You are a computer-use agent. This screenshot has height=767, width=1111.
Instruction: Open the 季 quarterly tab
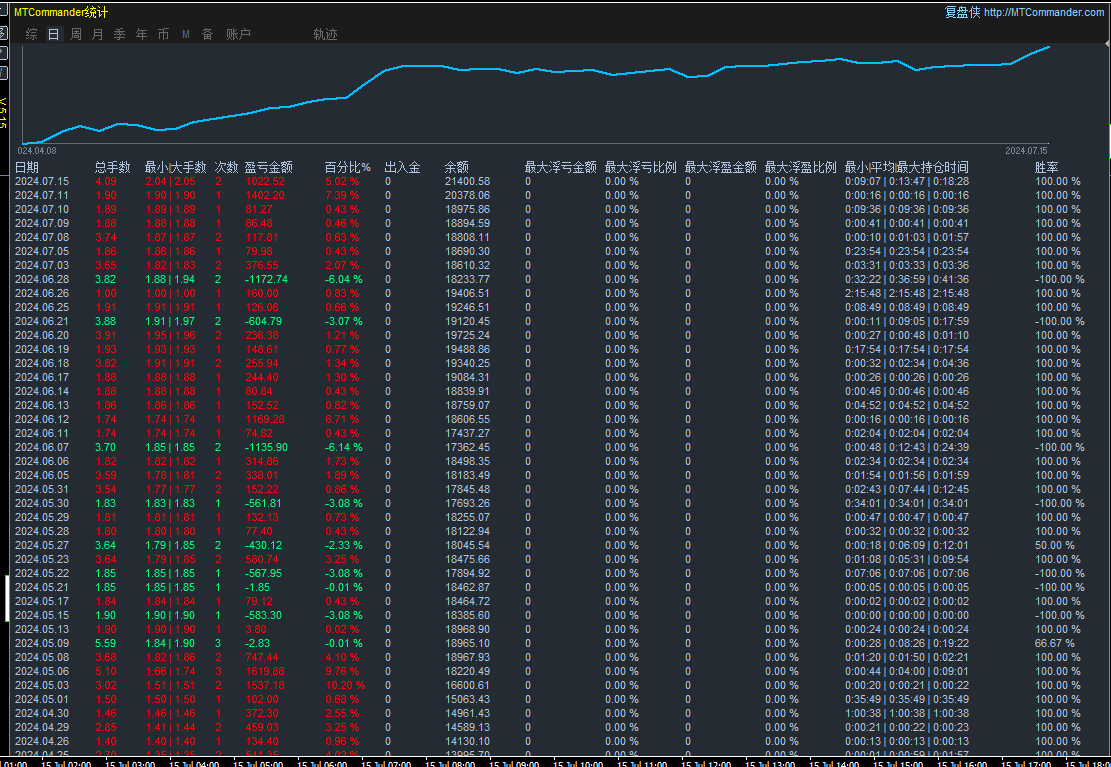120,34
